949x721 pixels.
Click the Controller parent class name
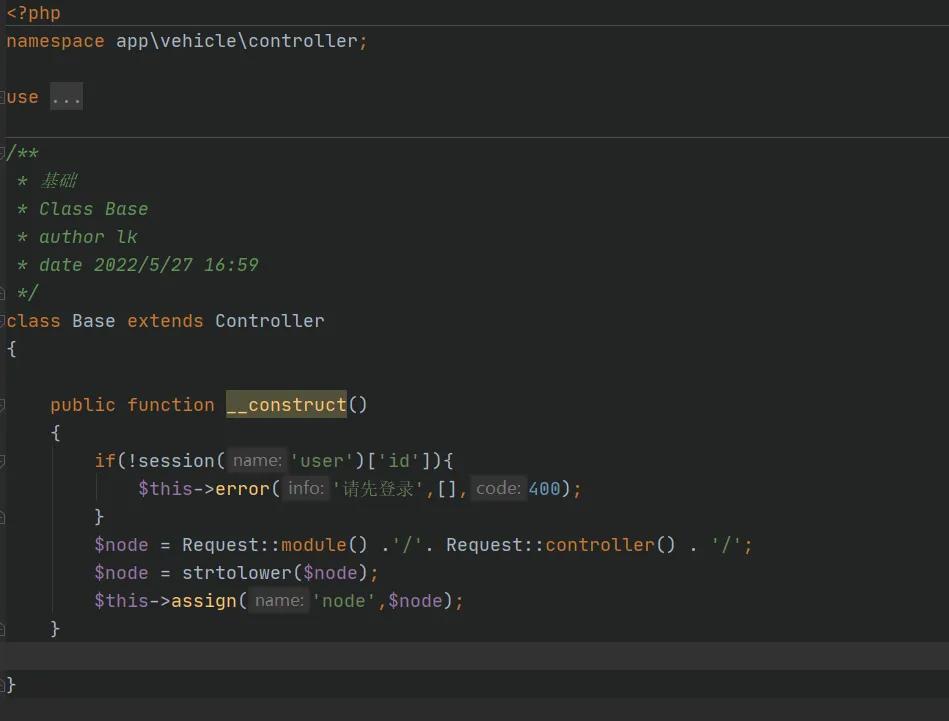click(x=269, y=320)
